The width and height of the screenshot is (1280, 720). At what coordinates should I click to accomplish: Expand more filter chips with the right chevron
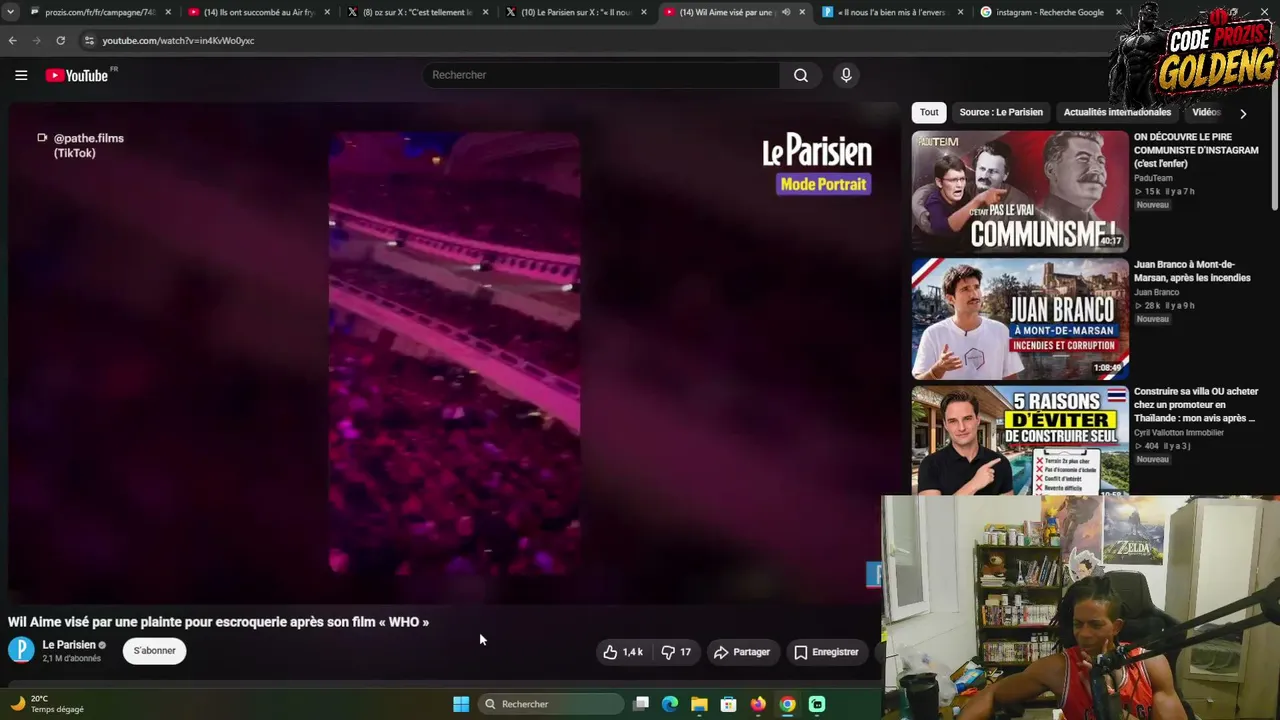coord(1243,113)
